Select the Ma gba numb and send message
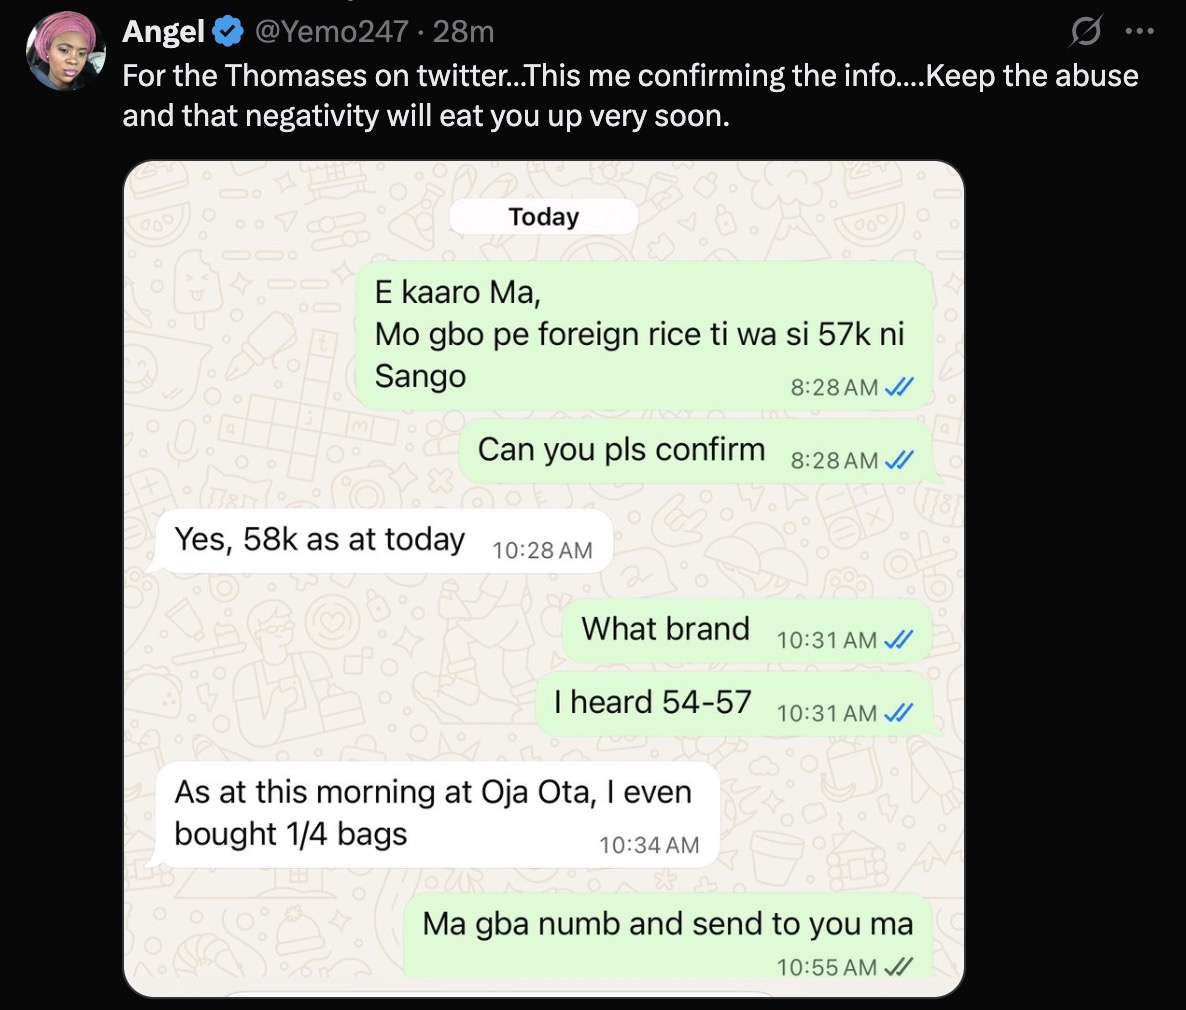This screenshot has height=1010, width=1186. (667, 924)
